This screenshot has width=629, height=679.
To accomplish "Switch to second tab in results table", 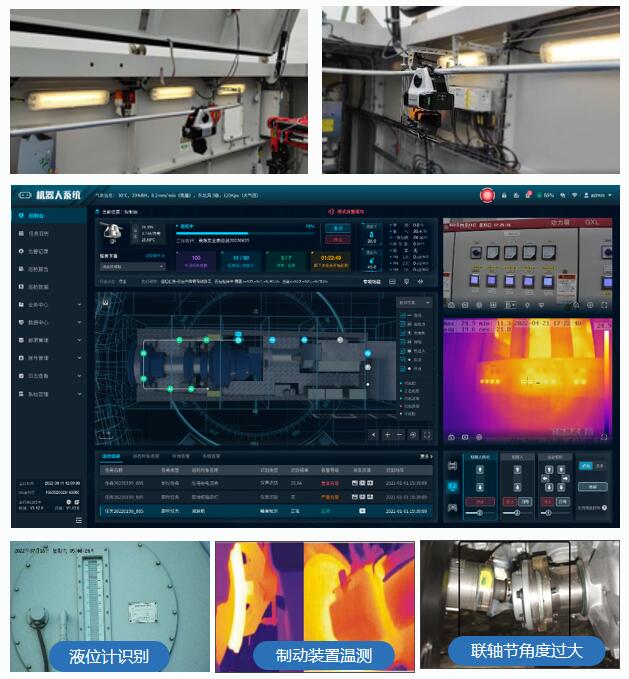I will point(146,456).
